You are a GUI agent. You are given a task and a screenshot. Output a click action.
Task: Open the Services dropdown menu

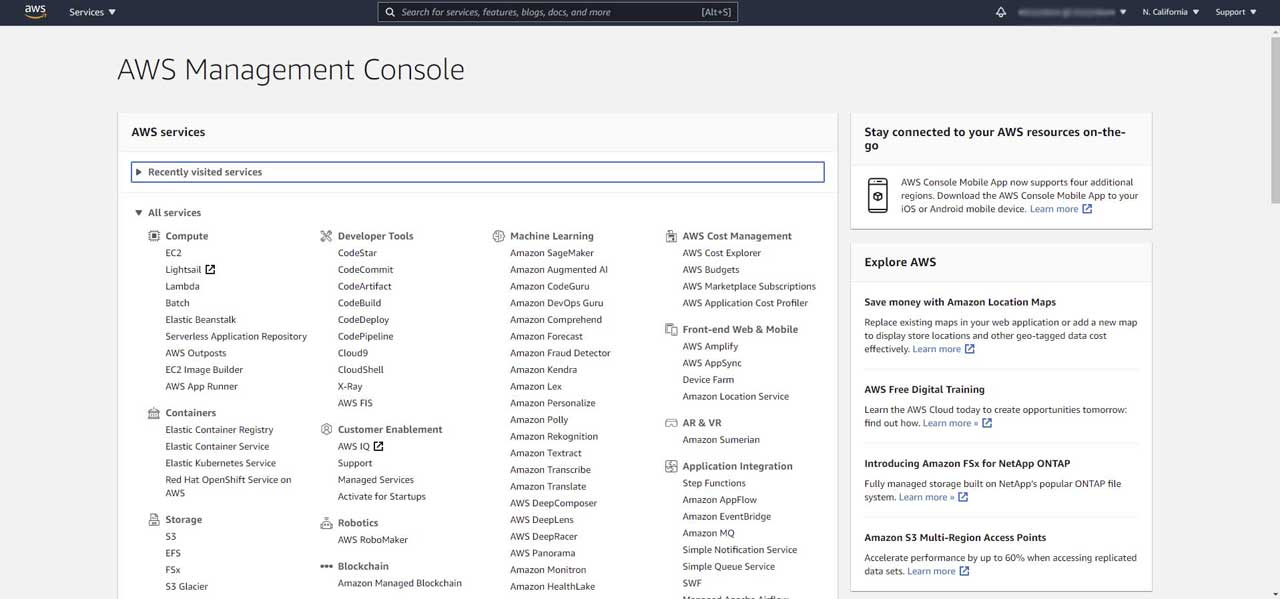(92, 12)
